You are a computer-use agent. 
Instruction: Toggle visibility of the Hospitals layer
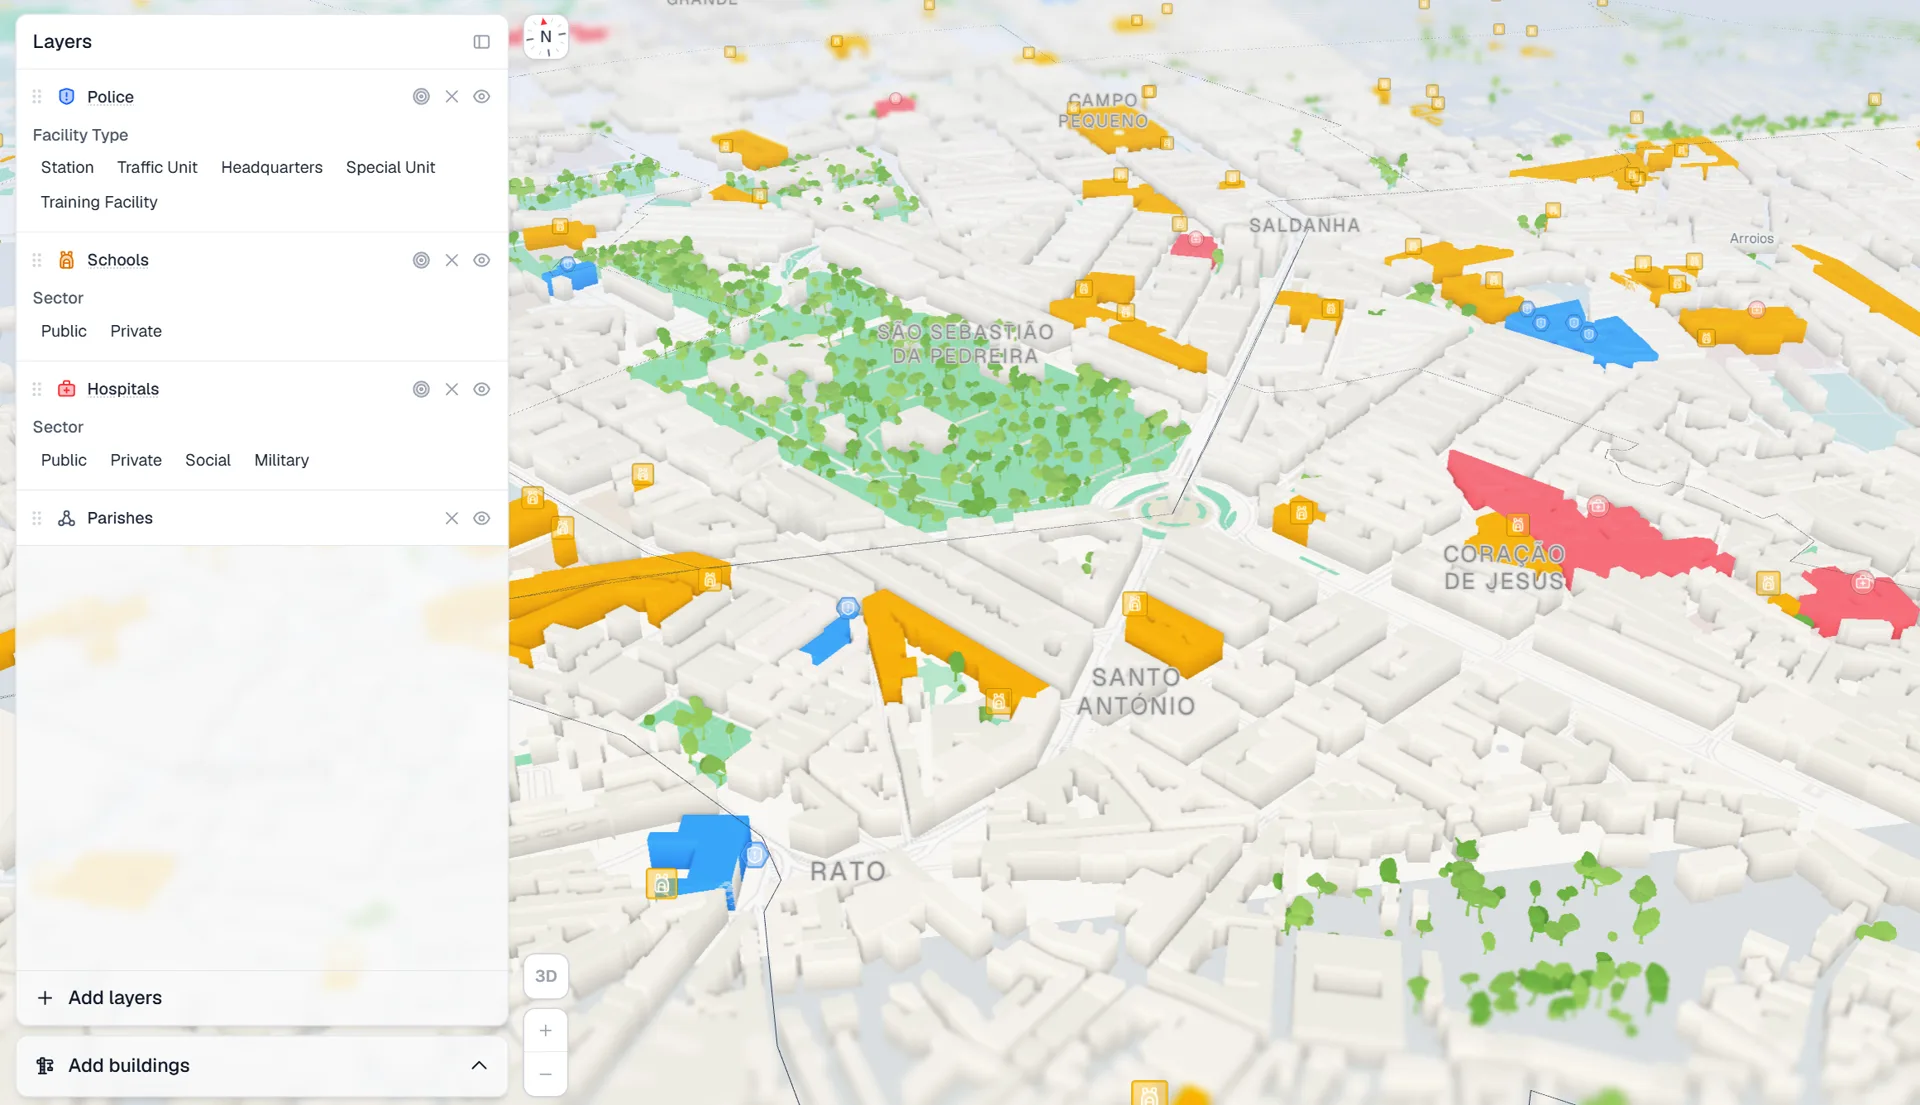tap(481, 389)
